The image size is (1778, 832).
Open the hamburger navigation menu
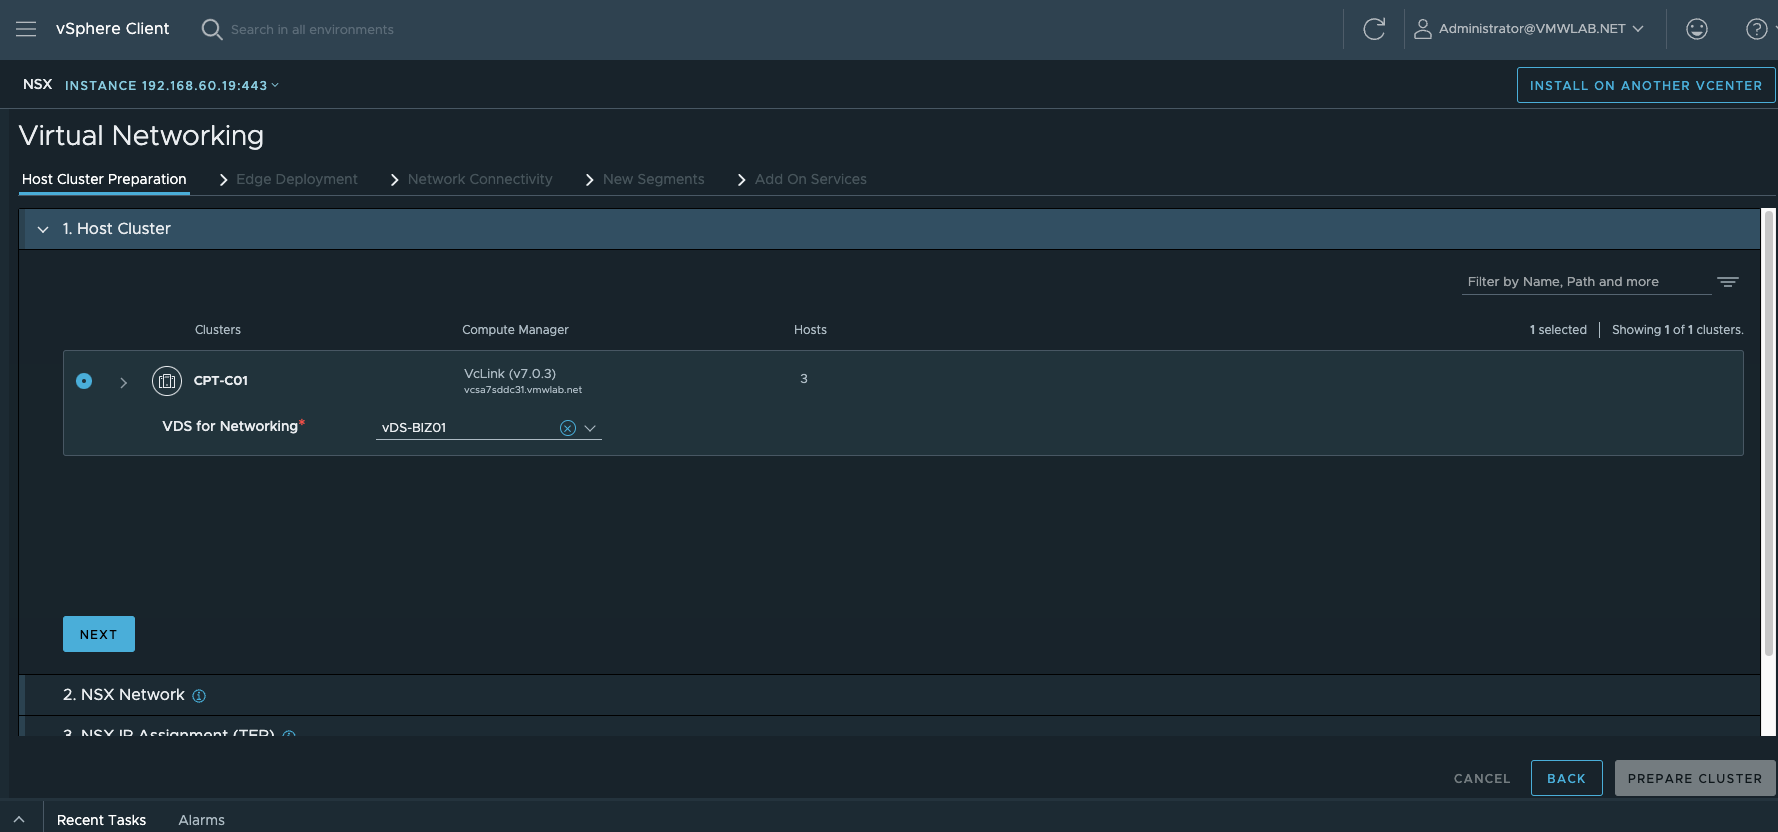pos(26,29)
